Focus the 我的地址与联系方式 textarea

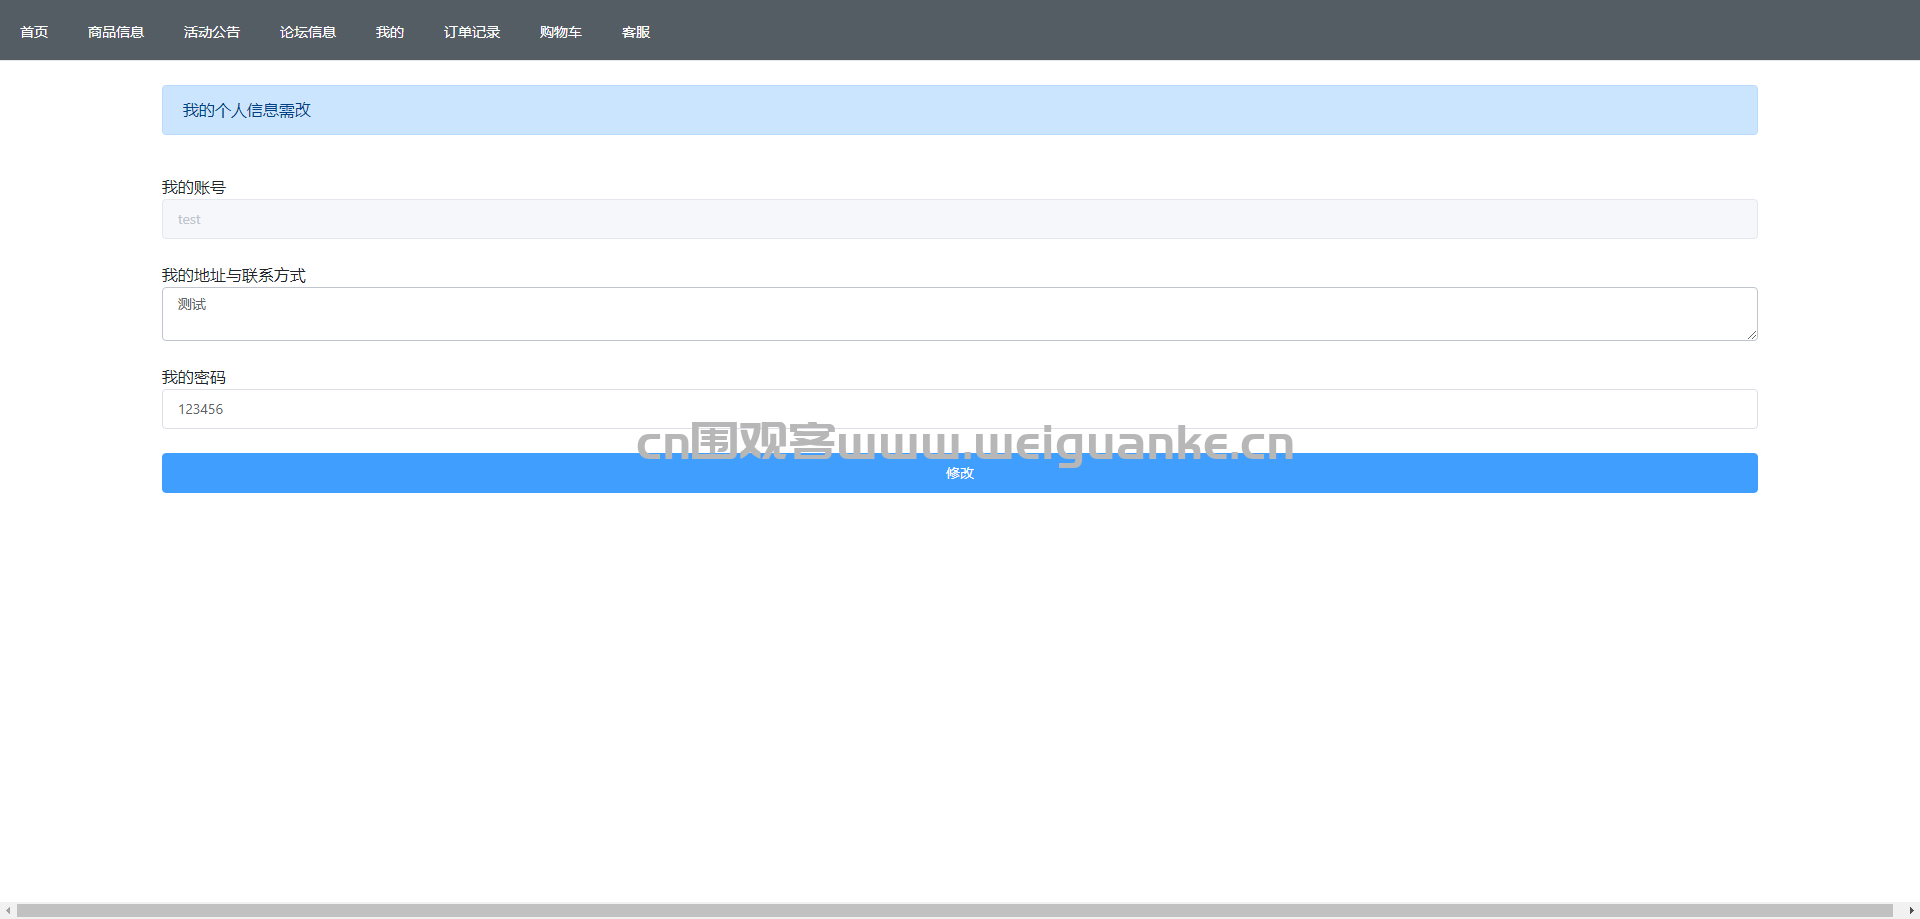960,314
